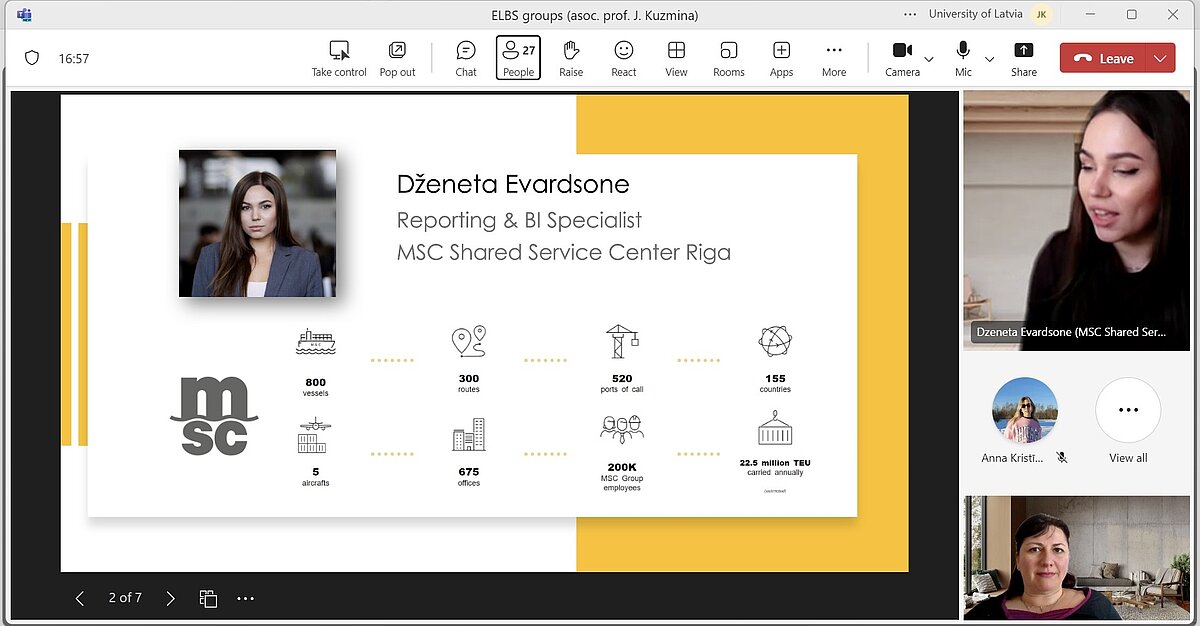Click View all participants
Image resolution: width=1200 pixels, height=626 pixels.
(x=1128, y=421)
